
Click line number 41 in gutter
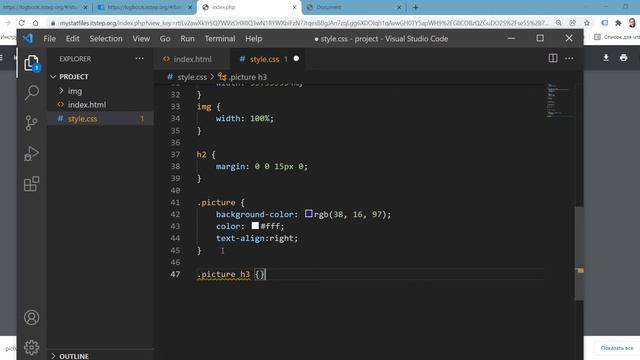coord(175,202)
